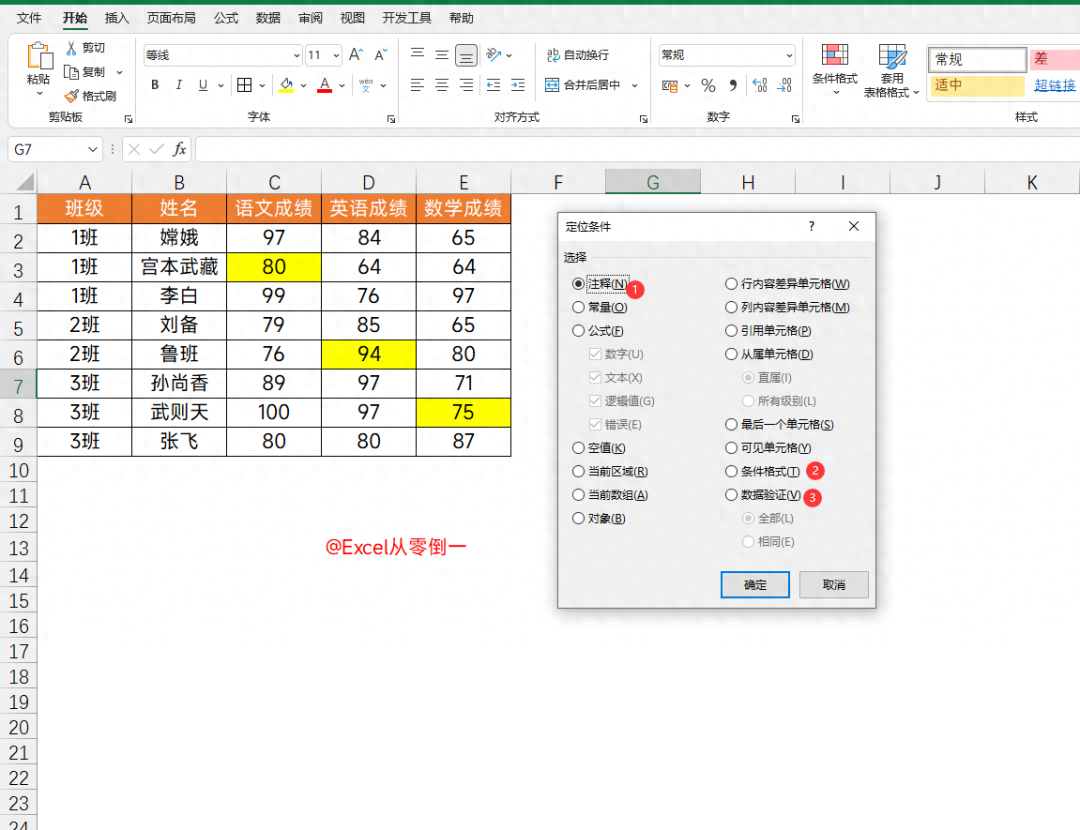Align text right
The image size is (1080, 830).
coord(466,85)
